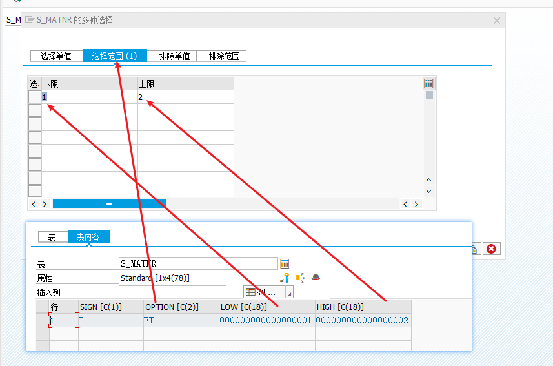The image size is (553, 366).
Task: Click the BT option cell value
Action: click(181, 320)
